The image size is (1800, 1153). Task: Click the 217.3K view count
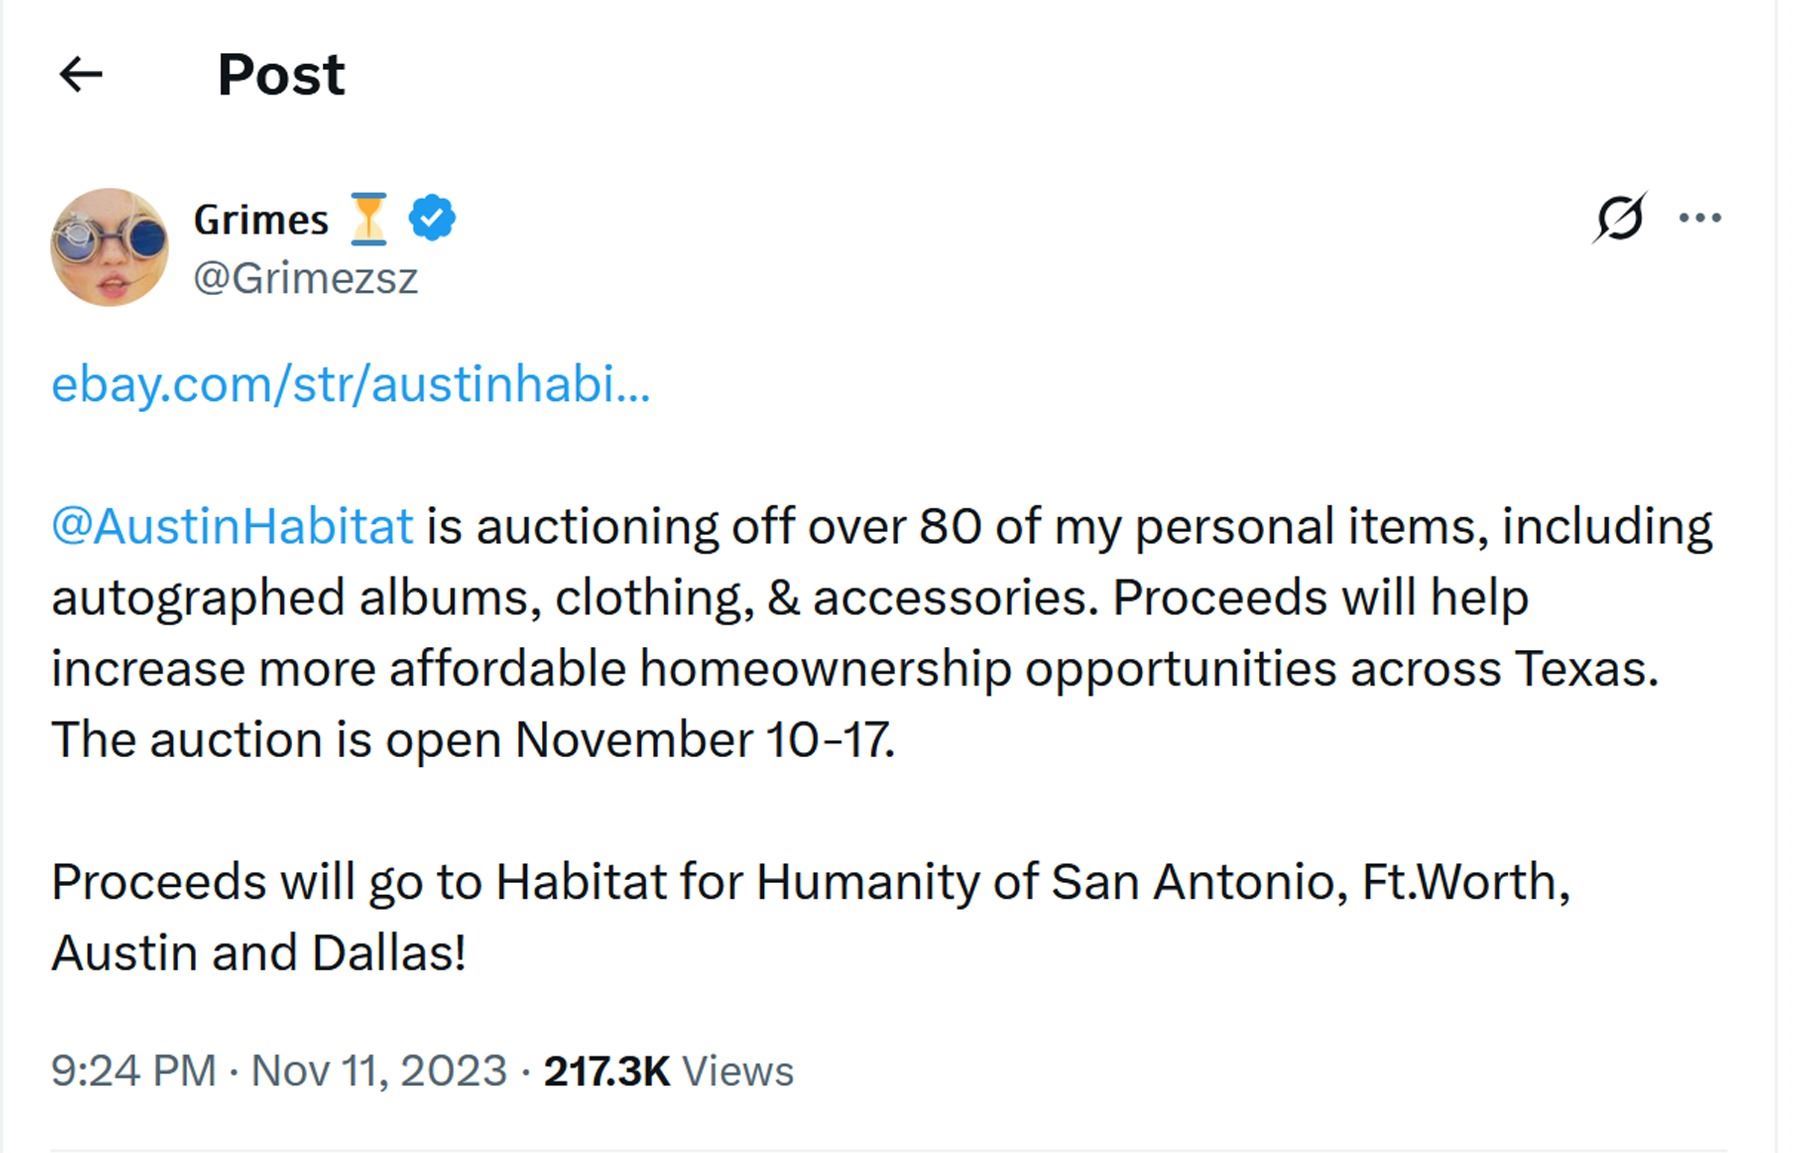click(x=606, y=1071)
